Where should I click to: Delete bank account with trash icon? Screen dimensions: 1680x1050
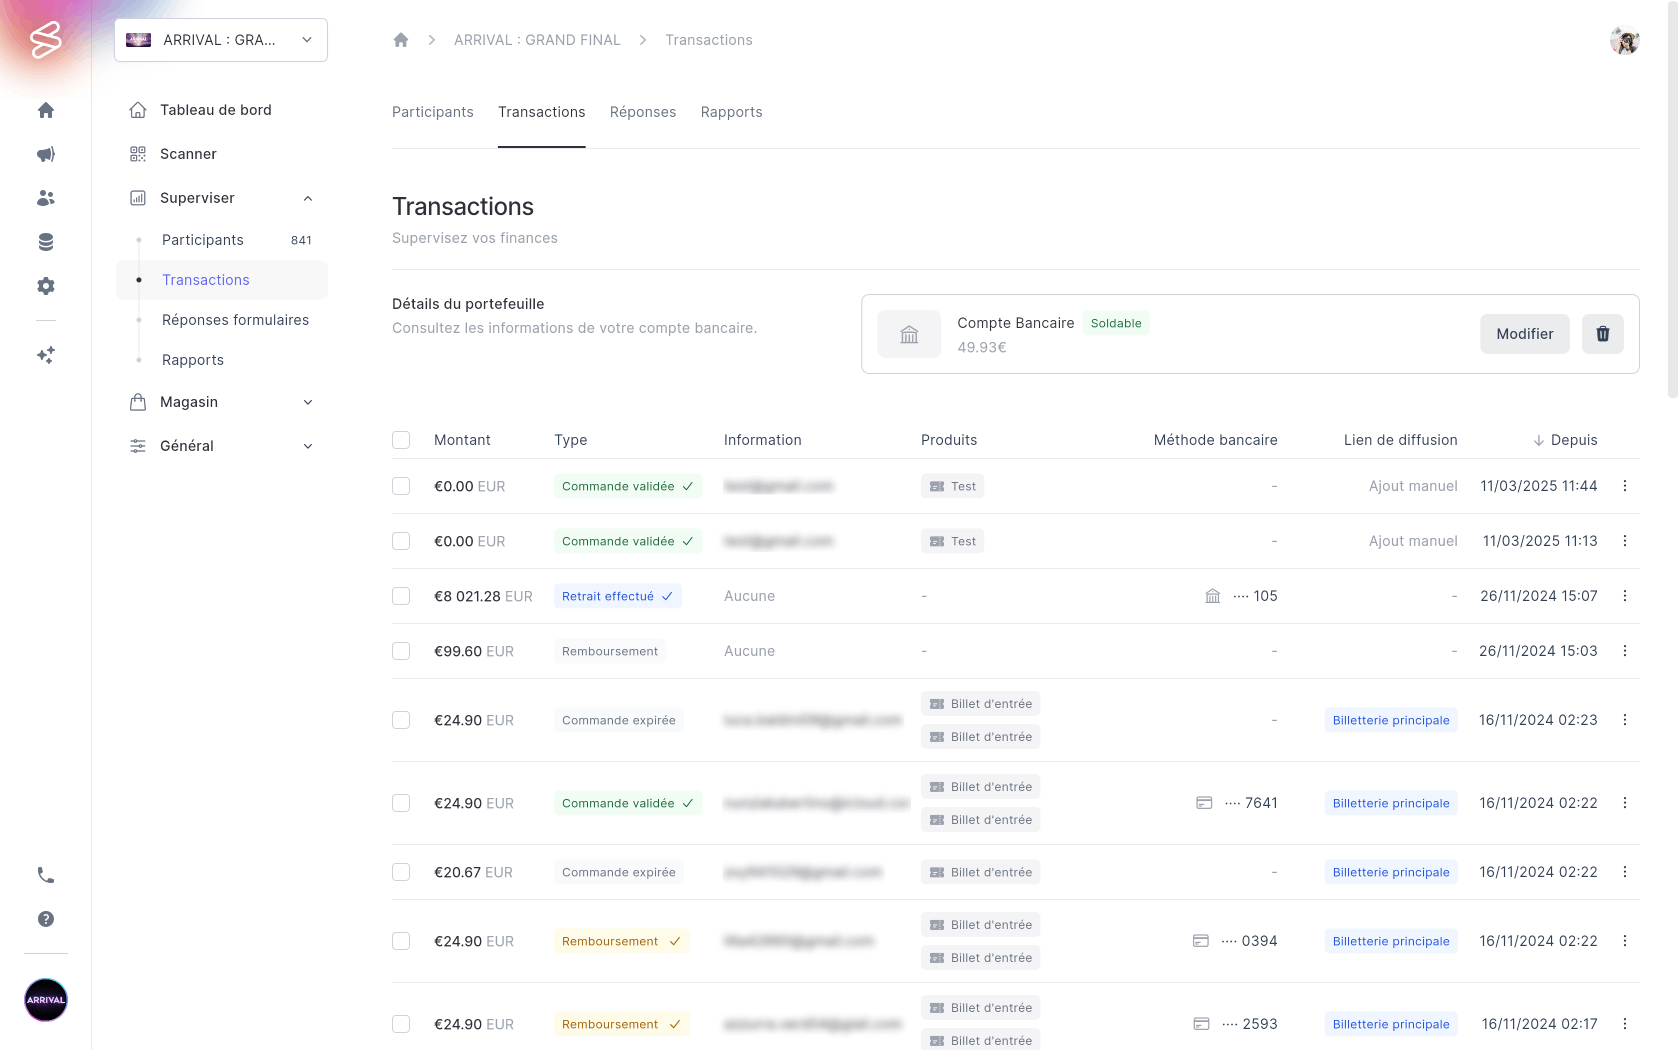[x=1602, y=334]
